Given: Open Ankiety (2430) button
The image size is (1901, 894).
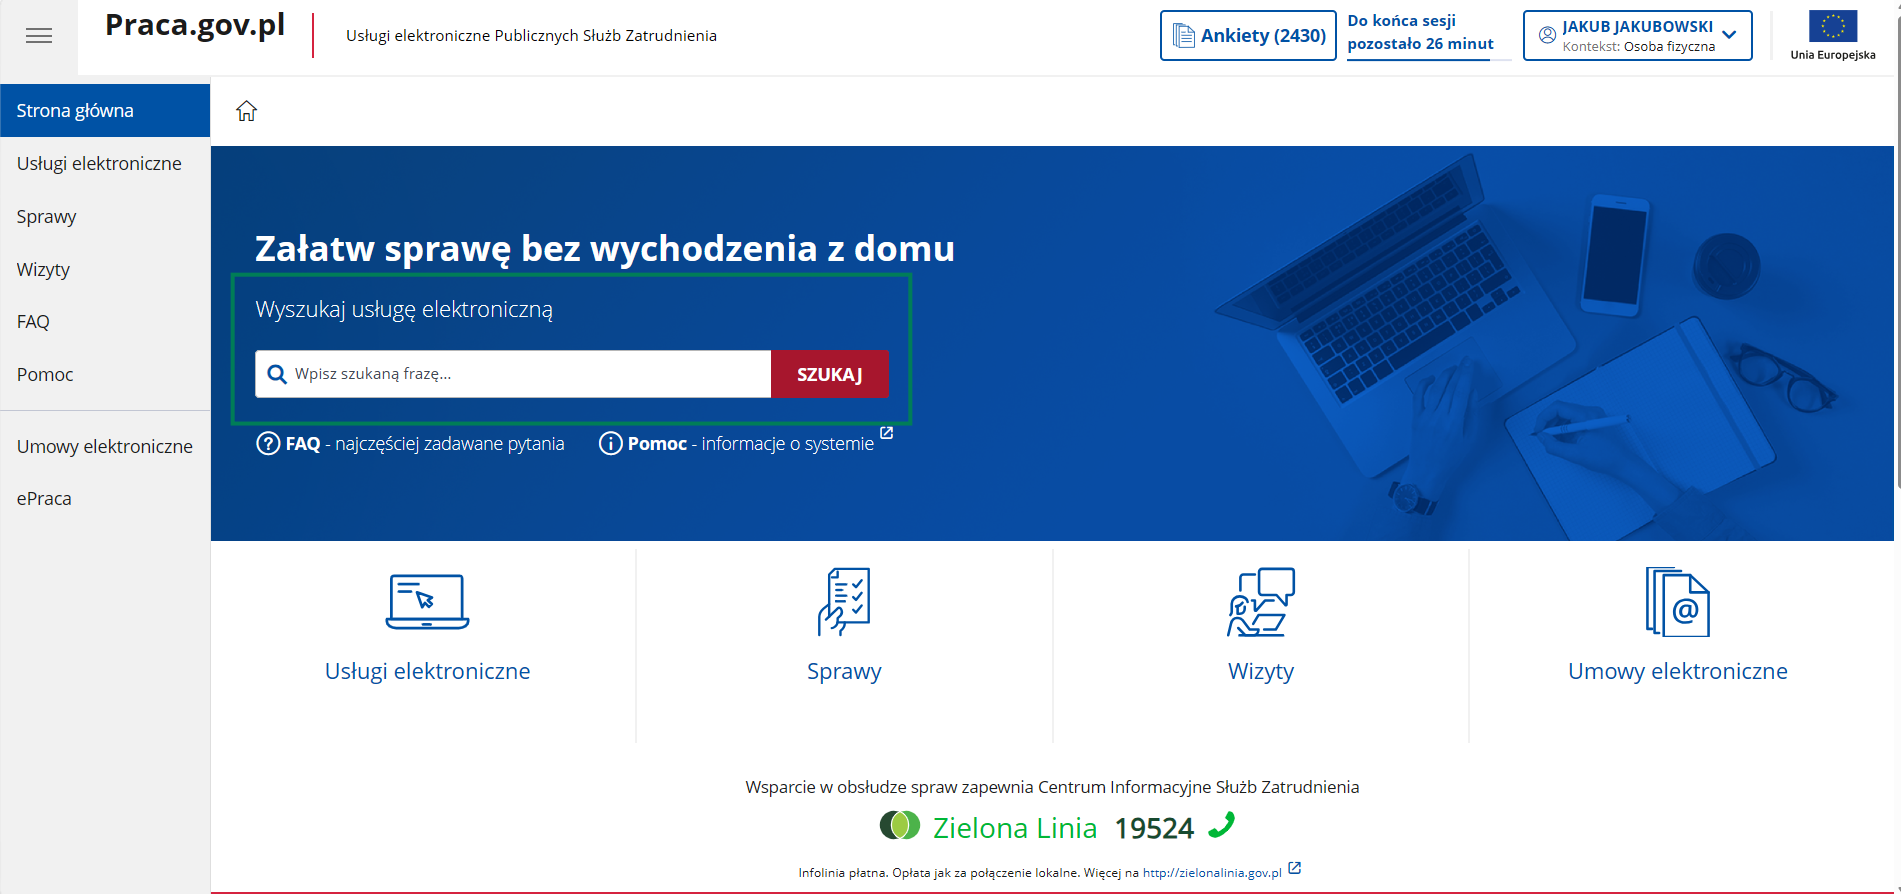Looking at the screenshot, I should (x=1248, y=36).
